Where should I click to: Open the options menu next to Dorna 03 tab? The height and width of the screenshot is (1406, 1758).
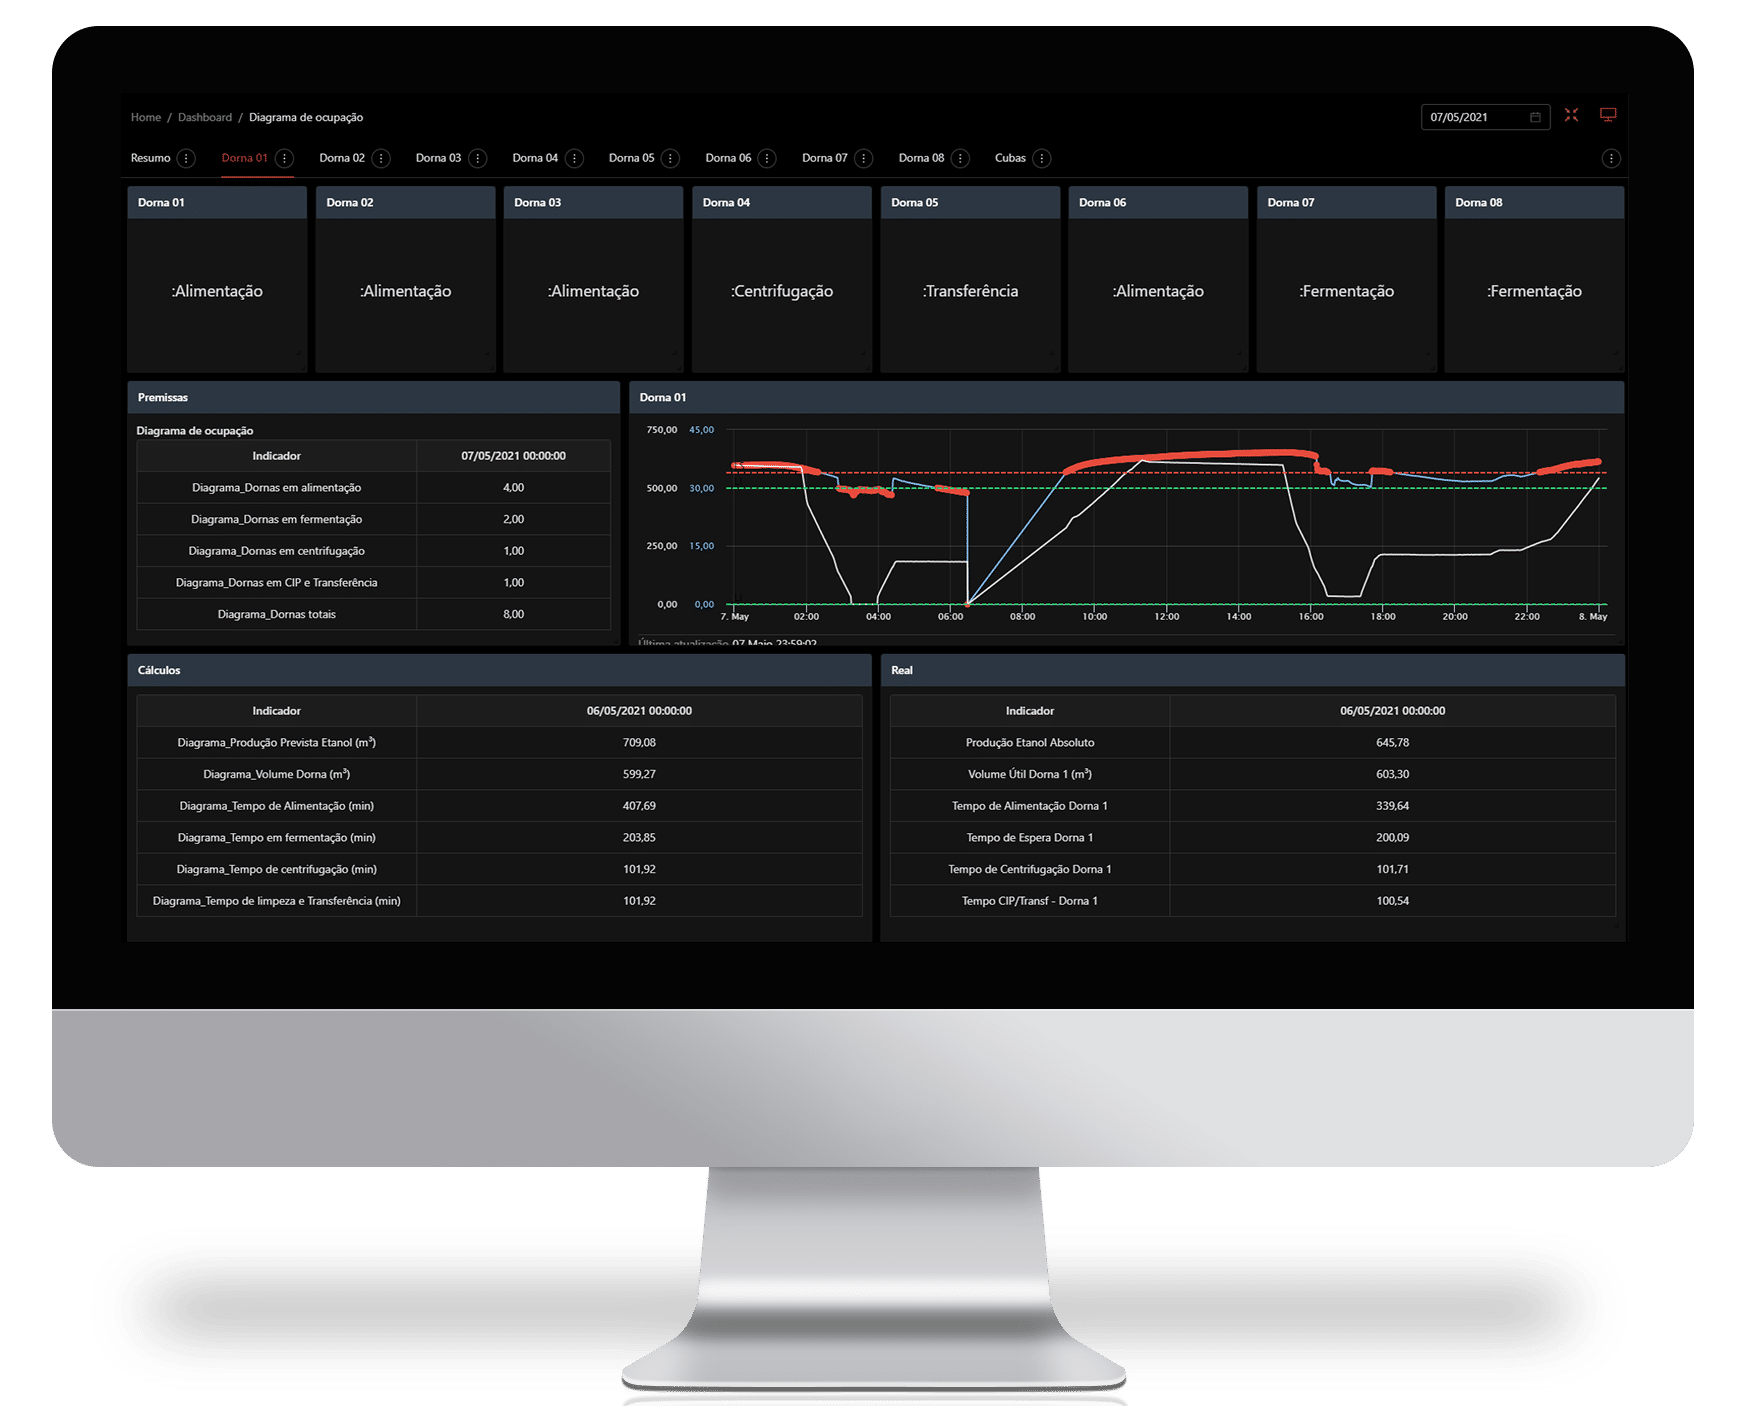tap(478, 158)
